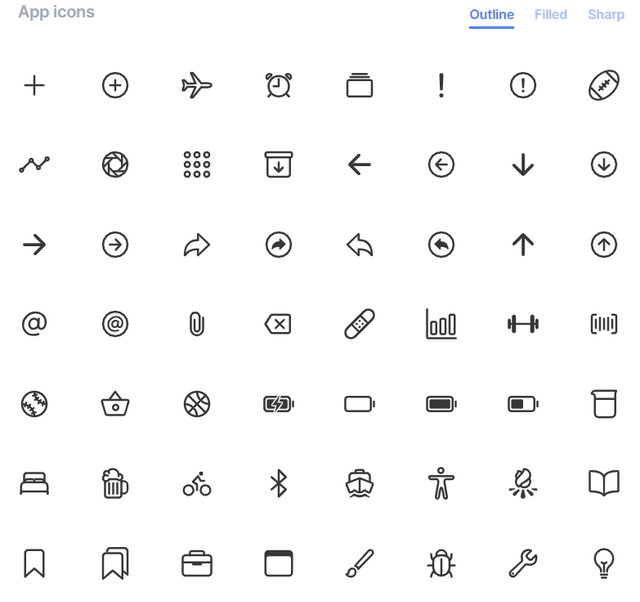Choose the double bookmarks icon
The height and width of the screenshot is (602, 640).
(x=115, y=564)
